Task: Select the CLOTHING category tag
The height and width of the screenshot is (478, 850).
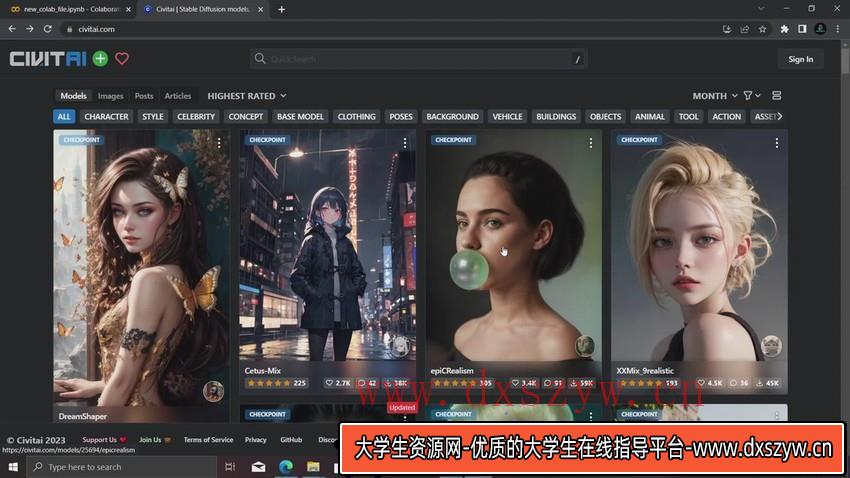Action: [356, 117]
